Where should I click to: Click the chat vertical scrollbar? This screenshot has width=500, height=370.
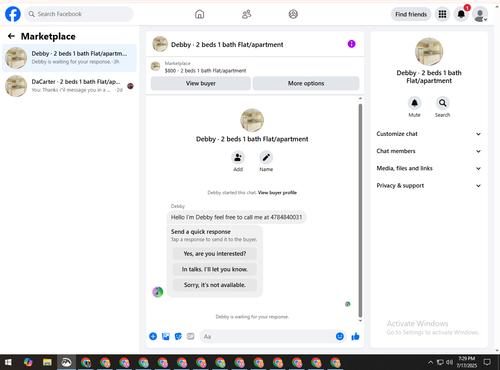click(360, 210)
